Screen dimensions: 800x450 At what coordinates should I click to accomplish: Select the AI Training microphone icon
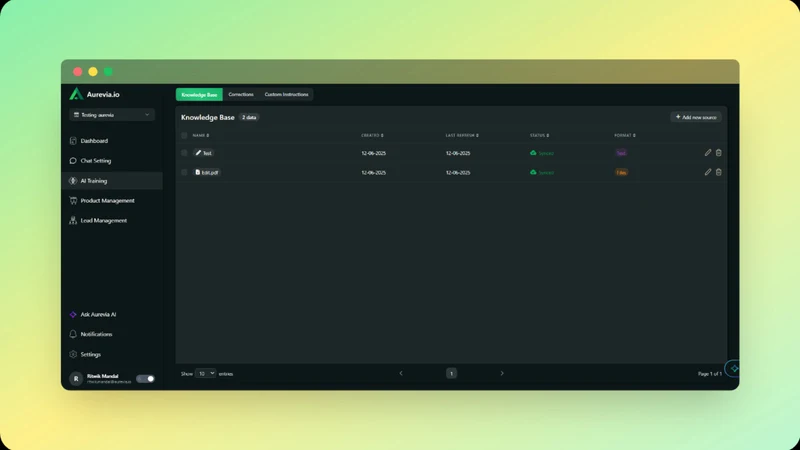click(x=73, y=181)
